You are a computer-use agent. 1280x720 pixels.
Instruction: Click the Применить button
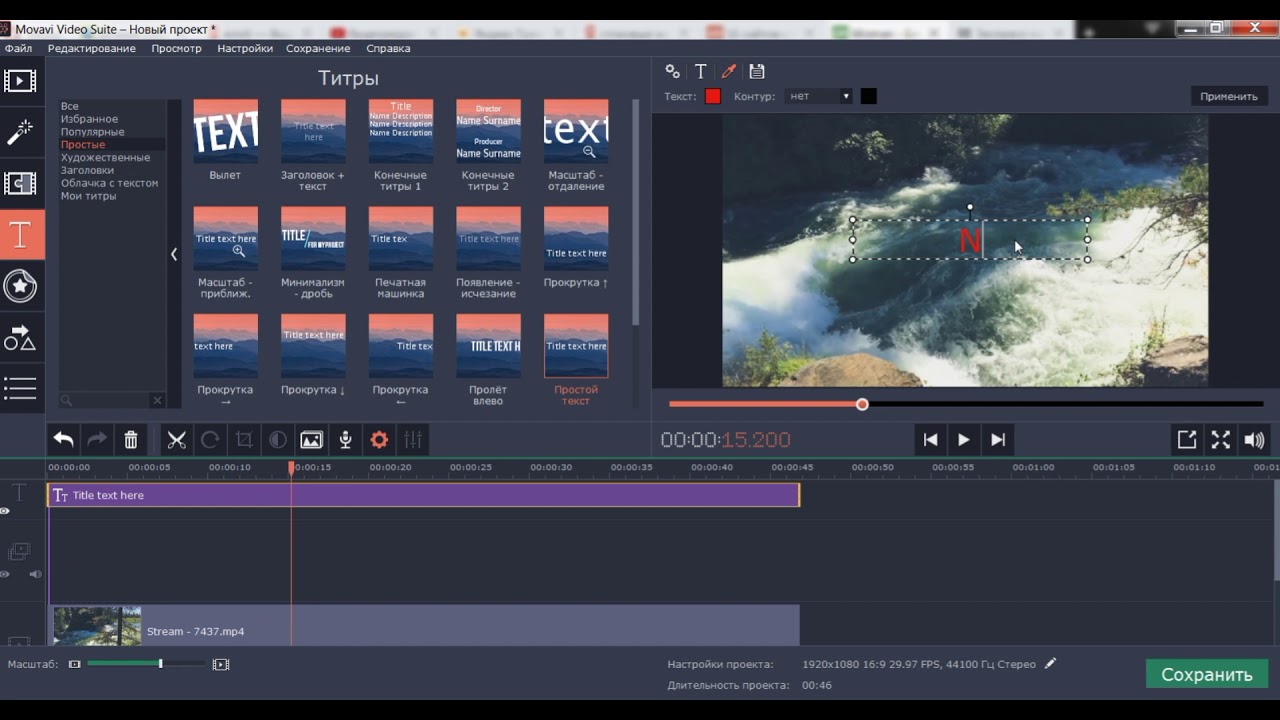tap(1229, 96)
